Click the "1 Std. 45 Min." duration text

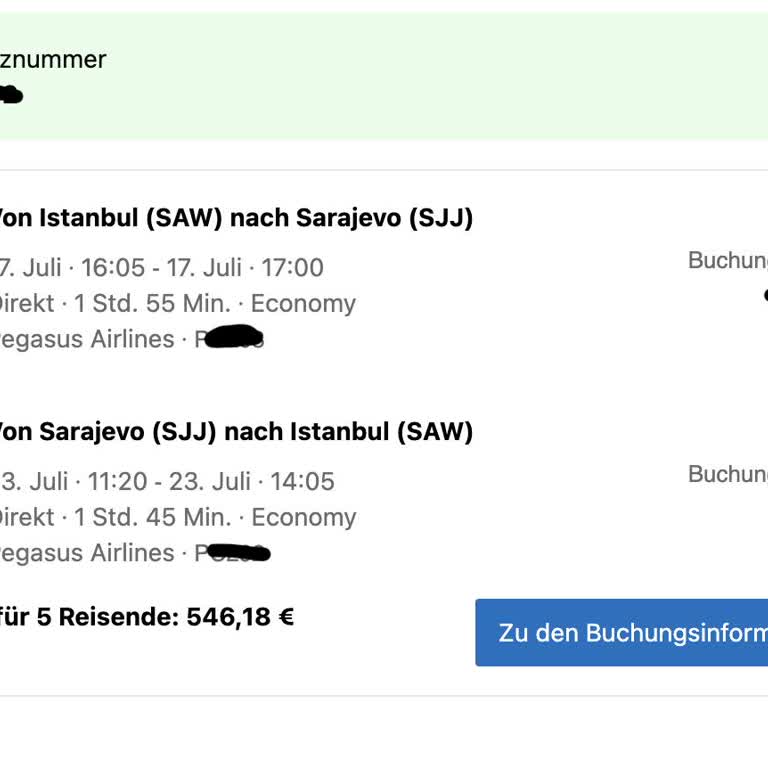point(162,517)
